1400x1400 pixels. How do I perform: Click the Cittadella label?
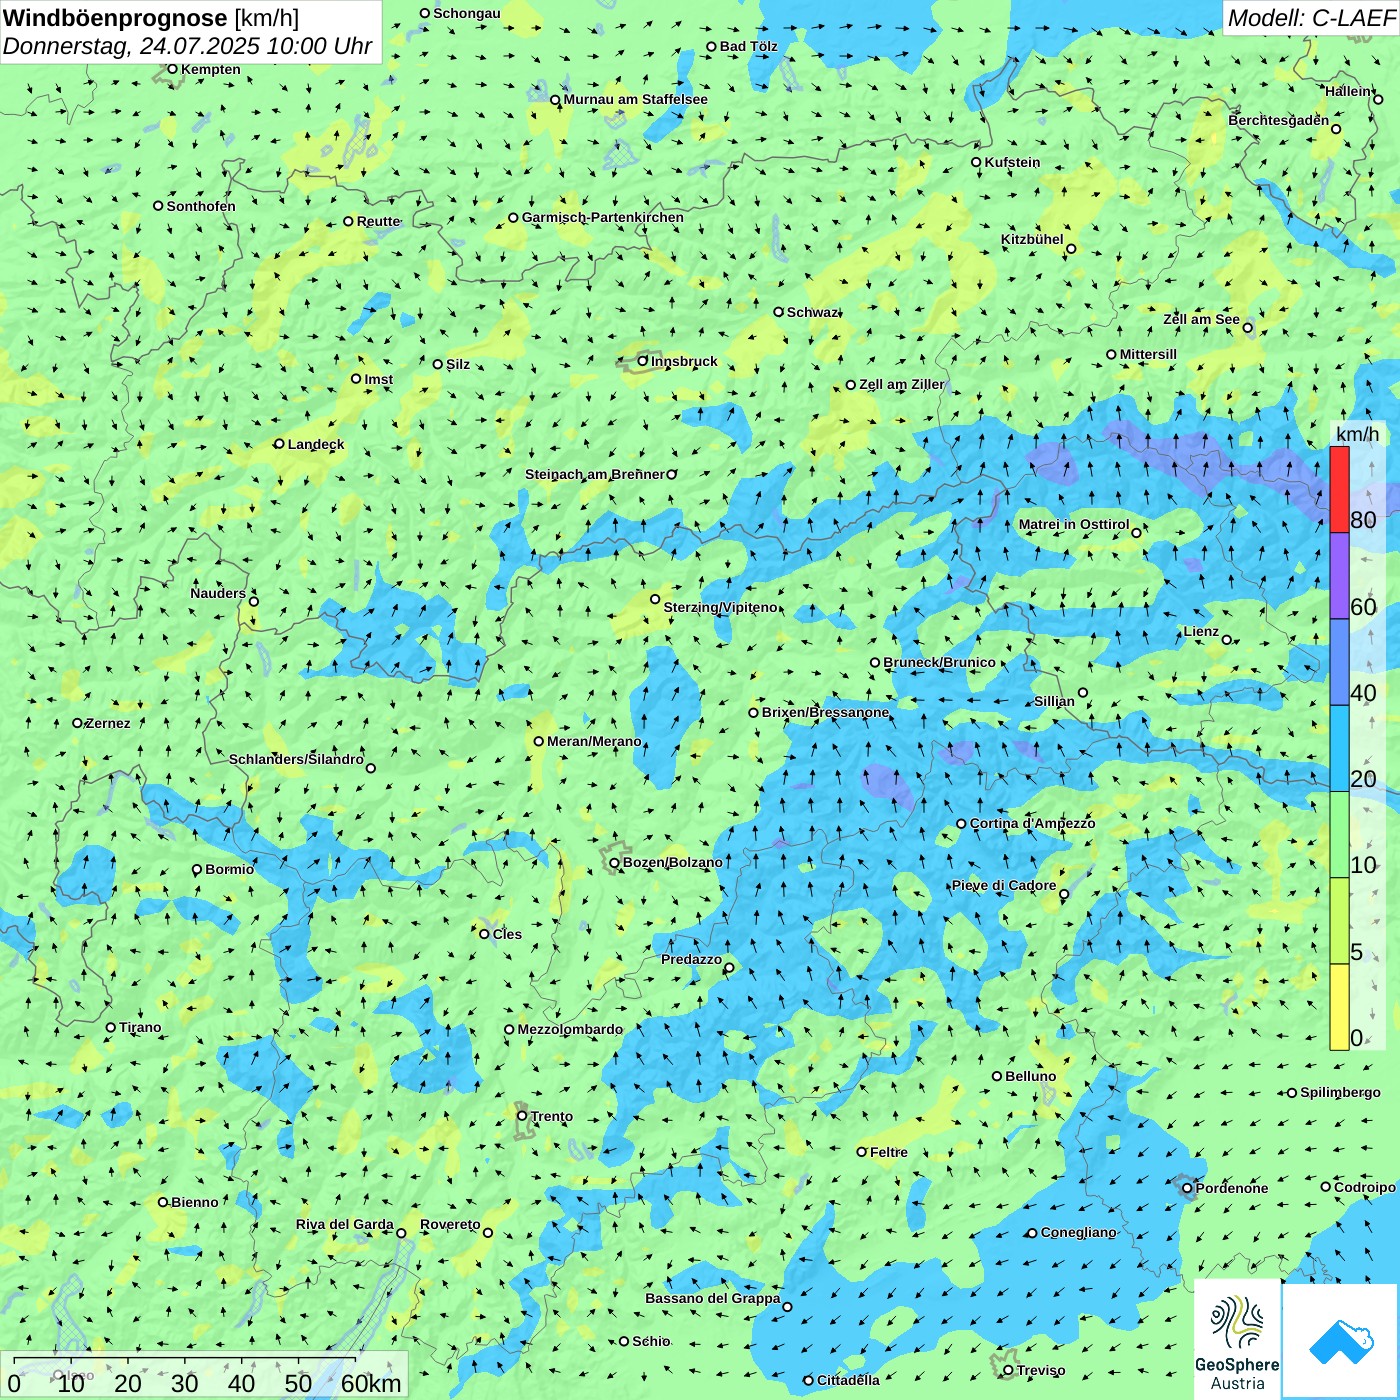coord(849,1380)
